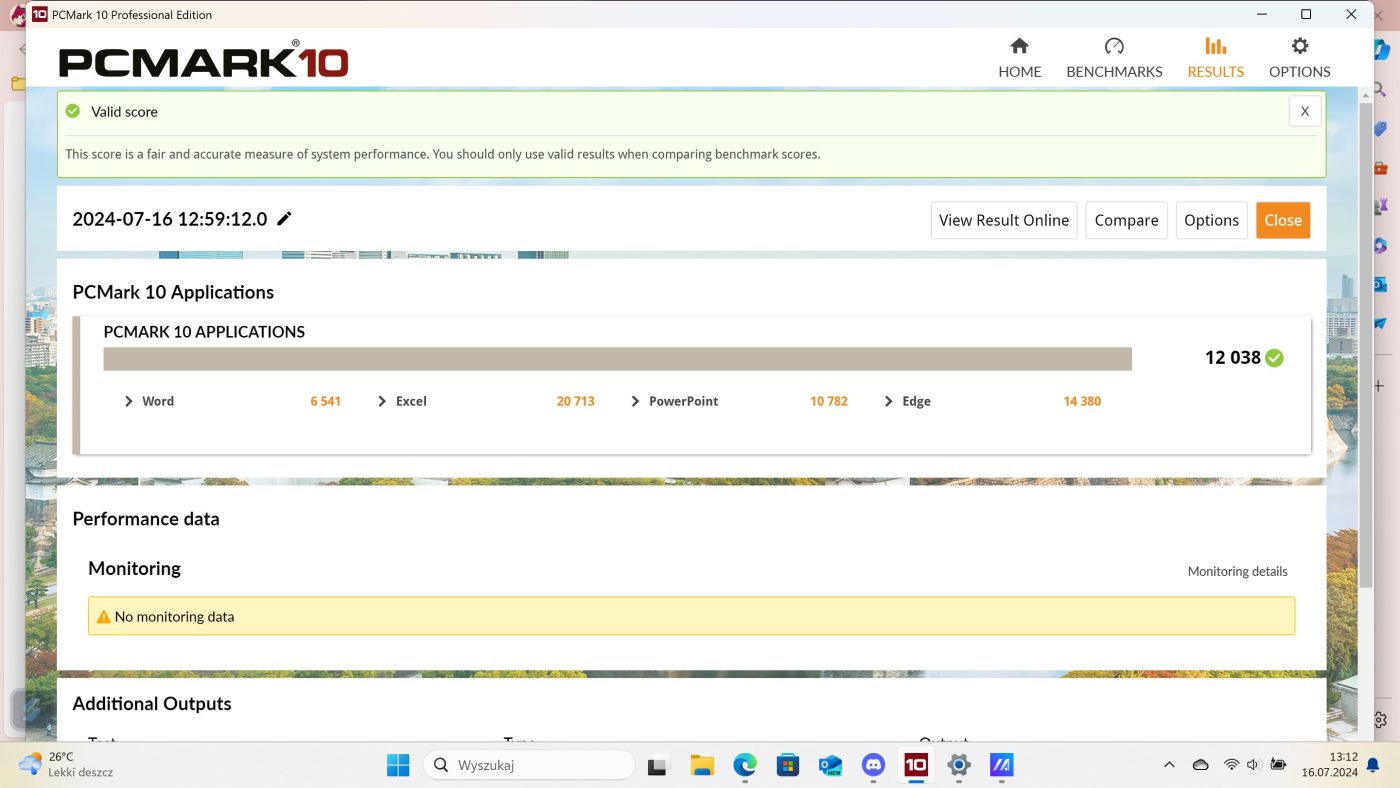Image resolution: width=1400 pixels, height=788 pixels.
Task: Click the 12 038 overall score
Action: point(1232,358)
